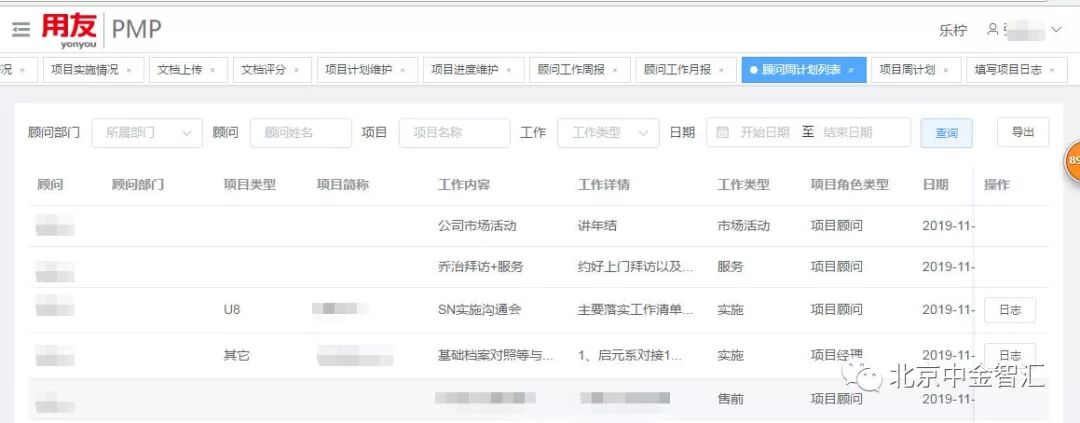Open 日志 for the SN实施沟通会 row

[x=1010, y=310]
